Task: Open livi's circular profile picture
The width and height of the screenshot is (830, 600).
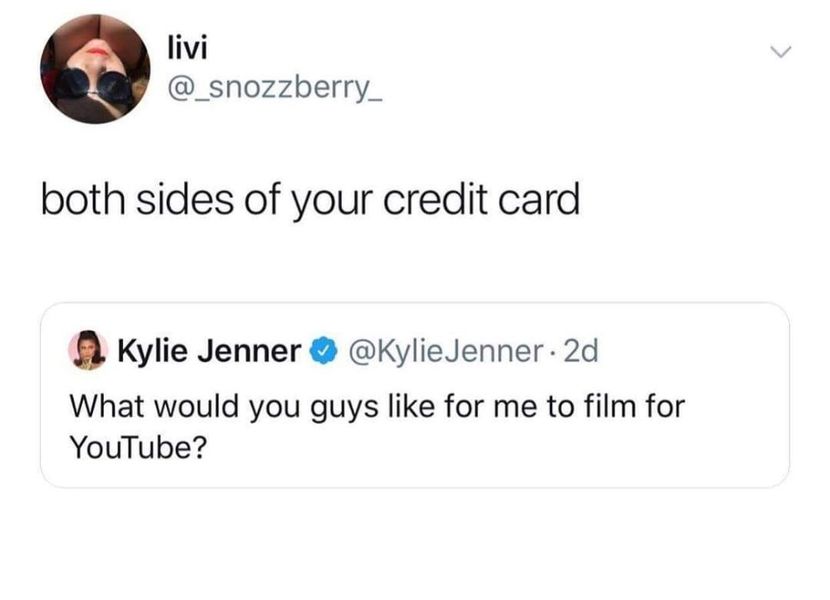Action: (x=95, y=69)
